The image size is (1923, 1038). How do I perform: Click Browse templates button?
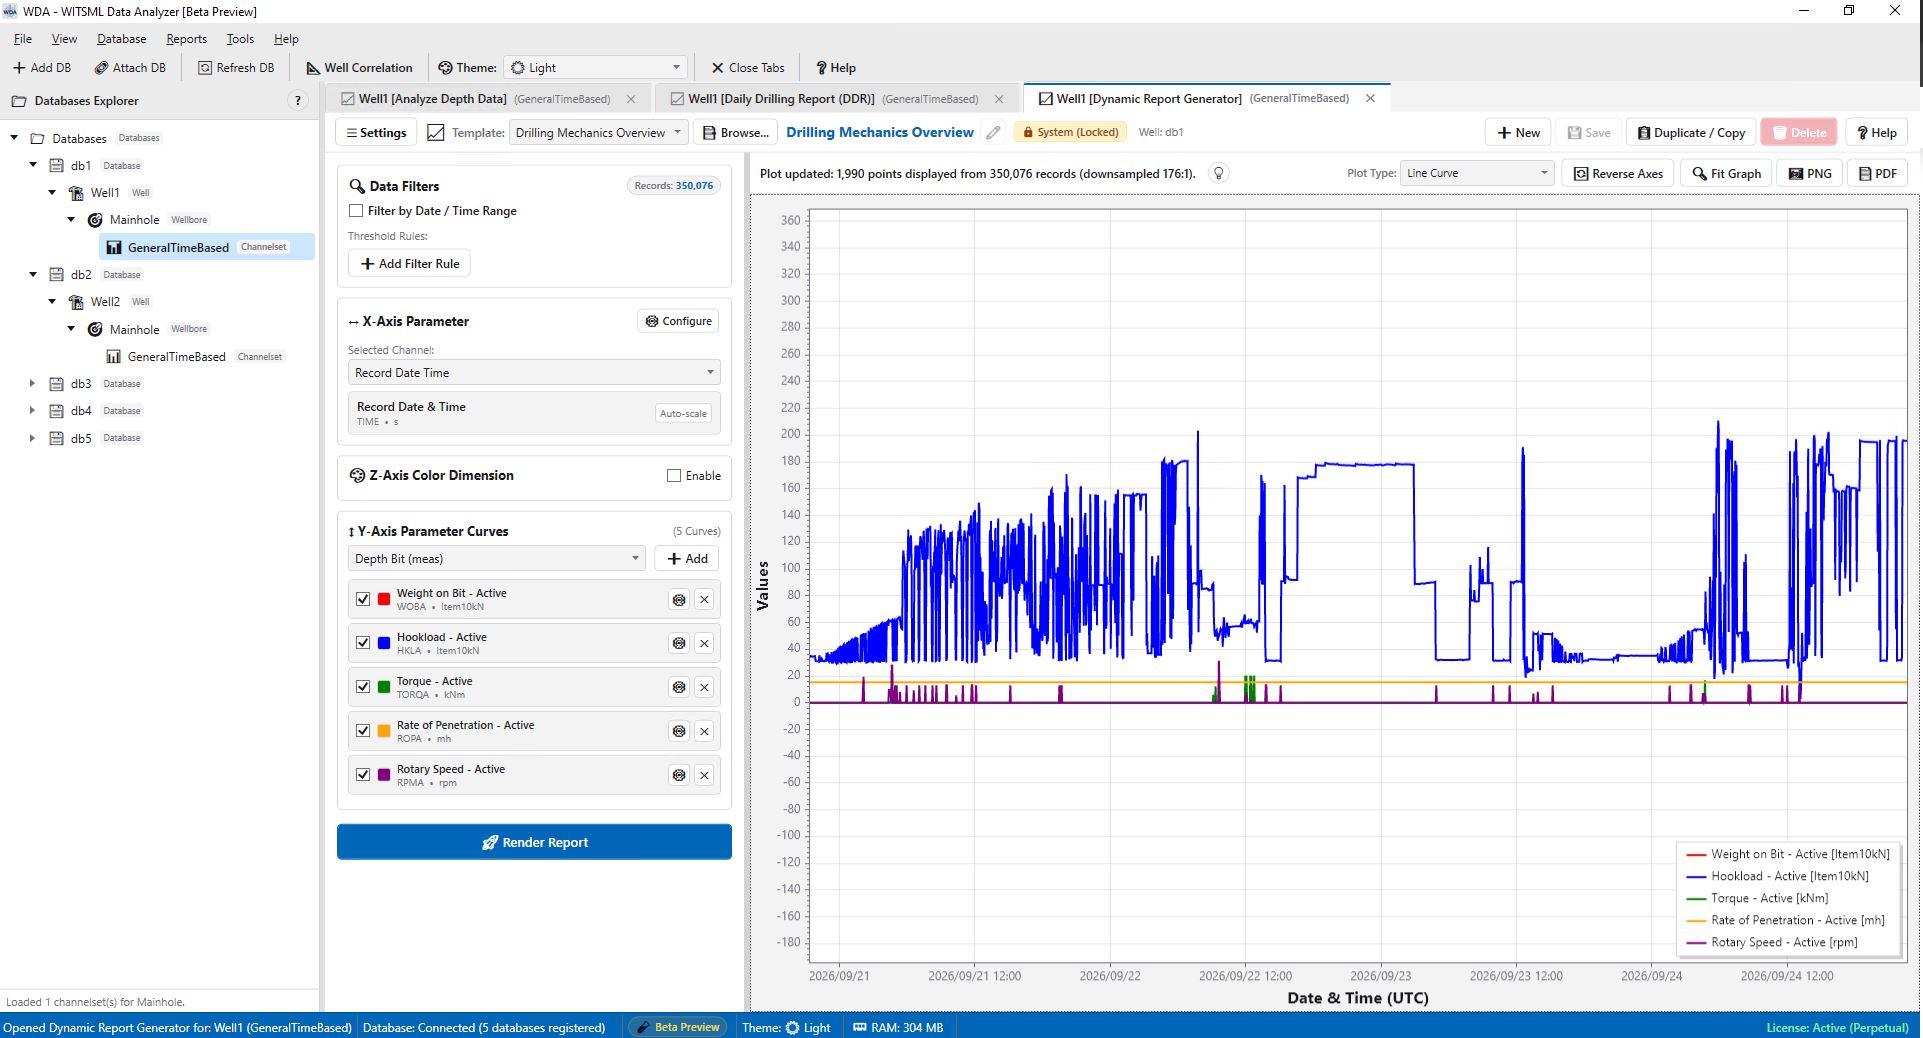click(736, 132)
